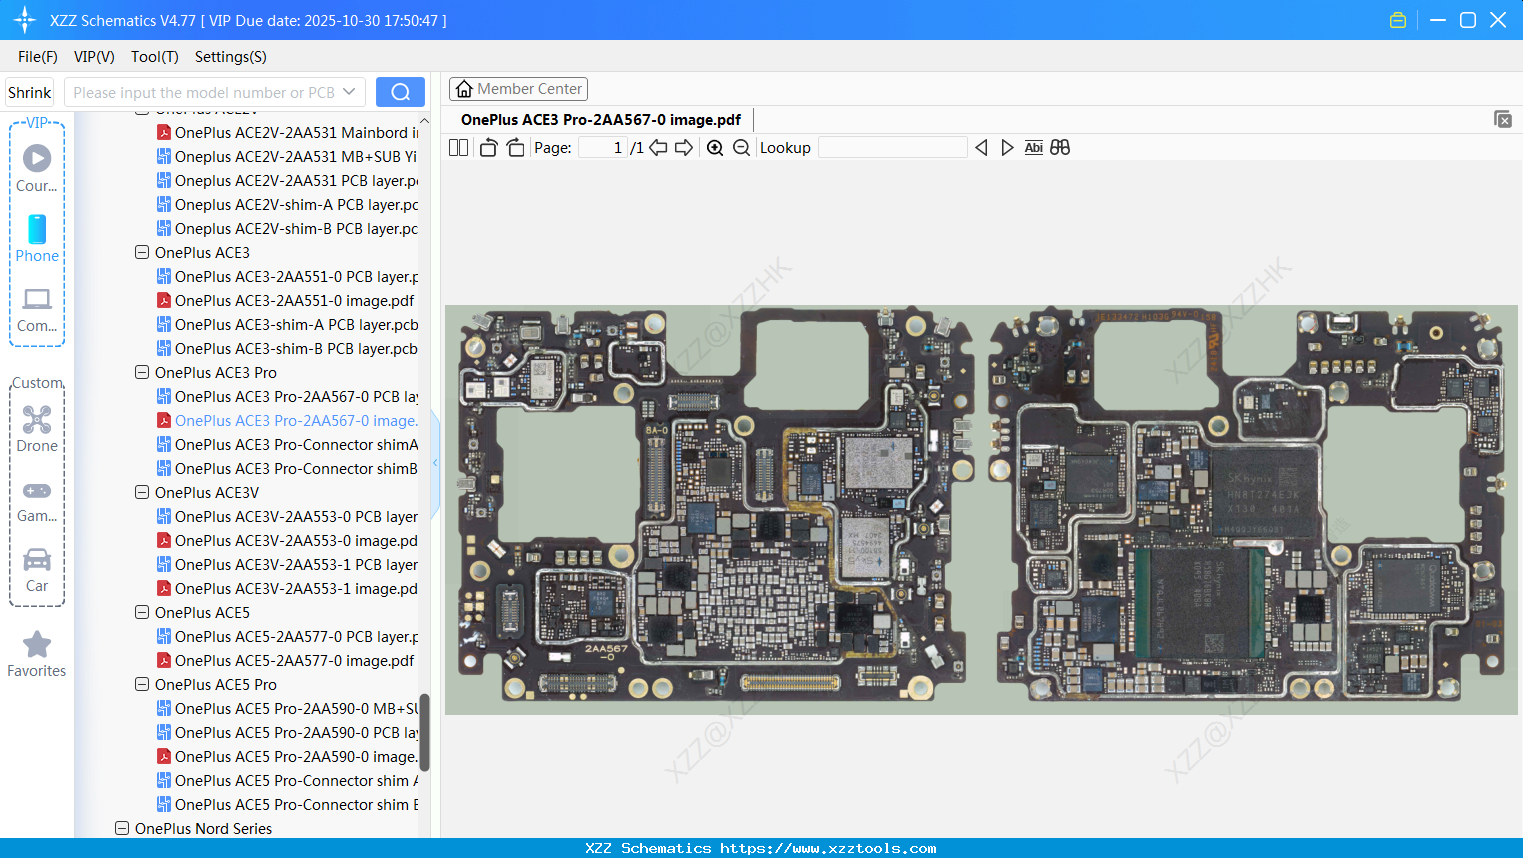Open the model number dropdown arrow
This screenshot has width=1523, height=858.
349,92
